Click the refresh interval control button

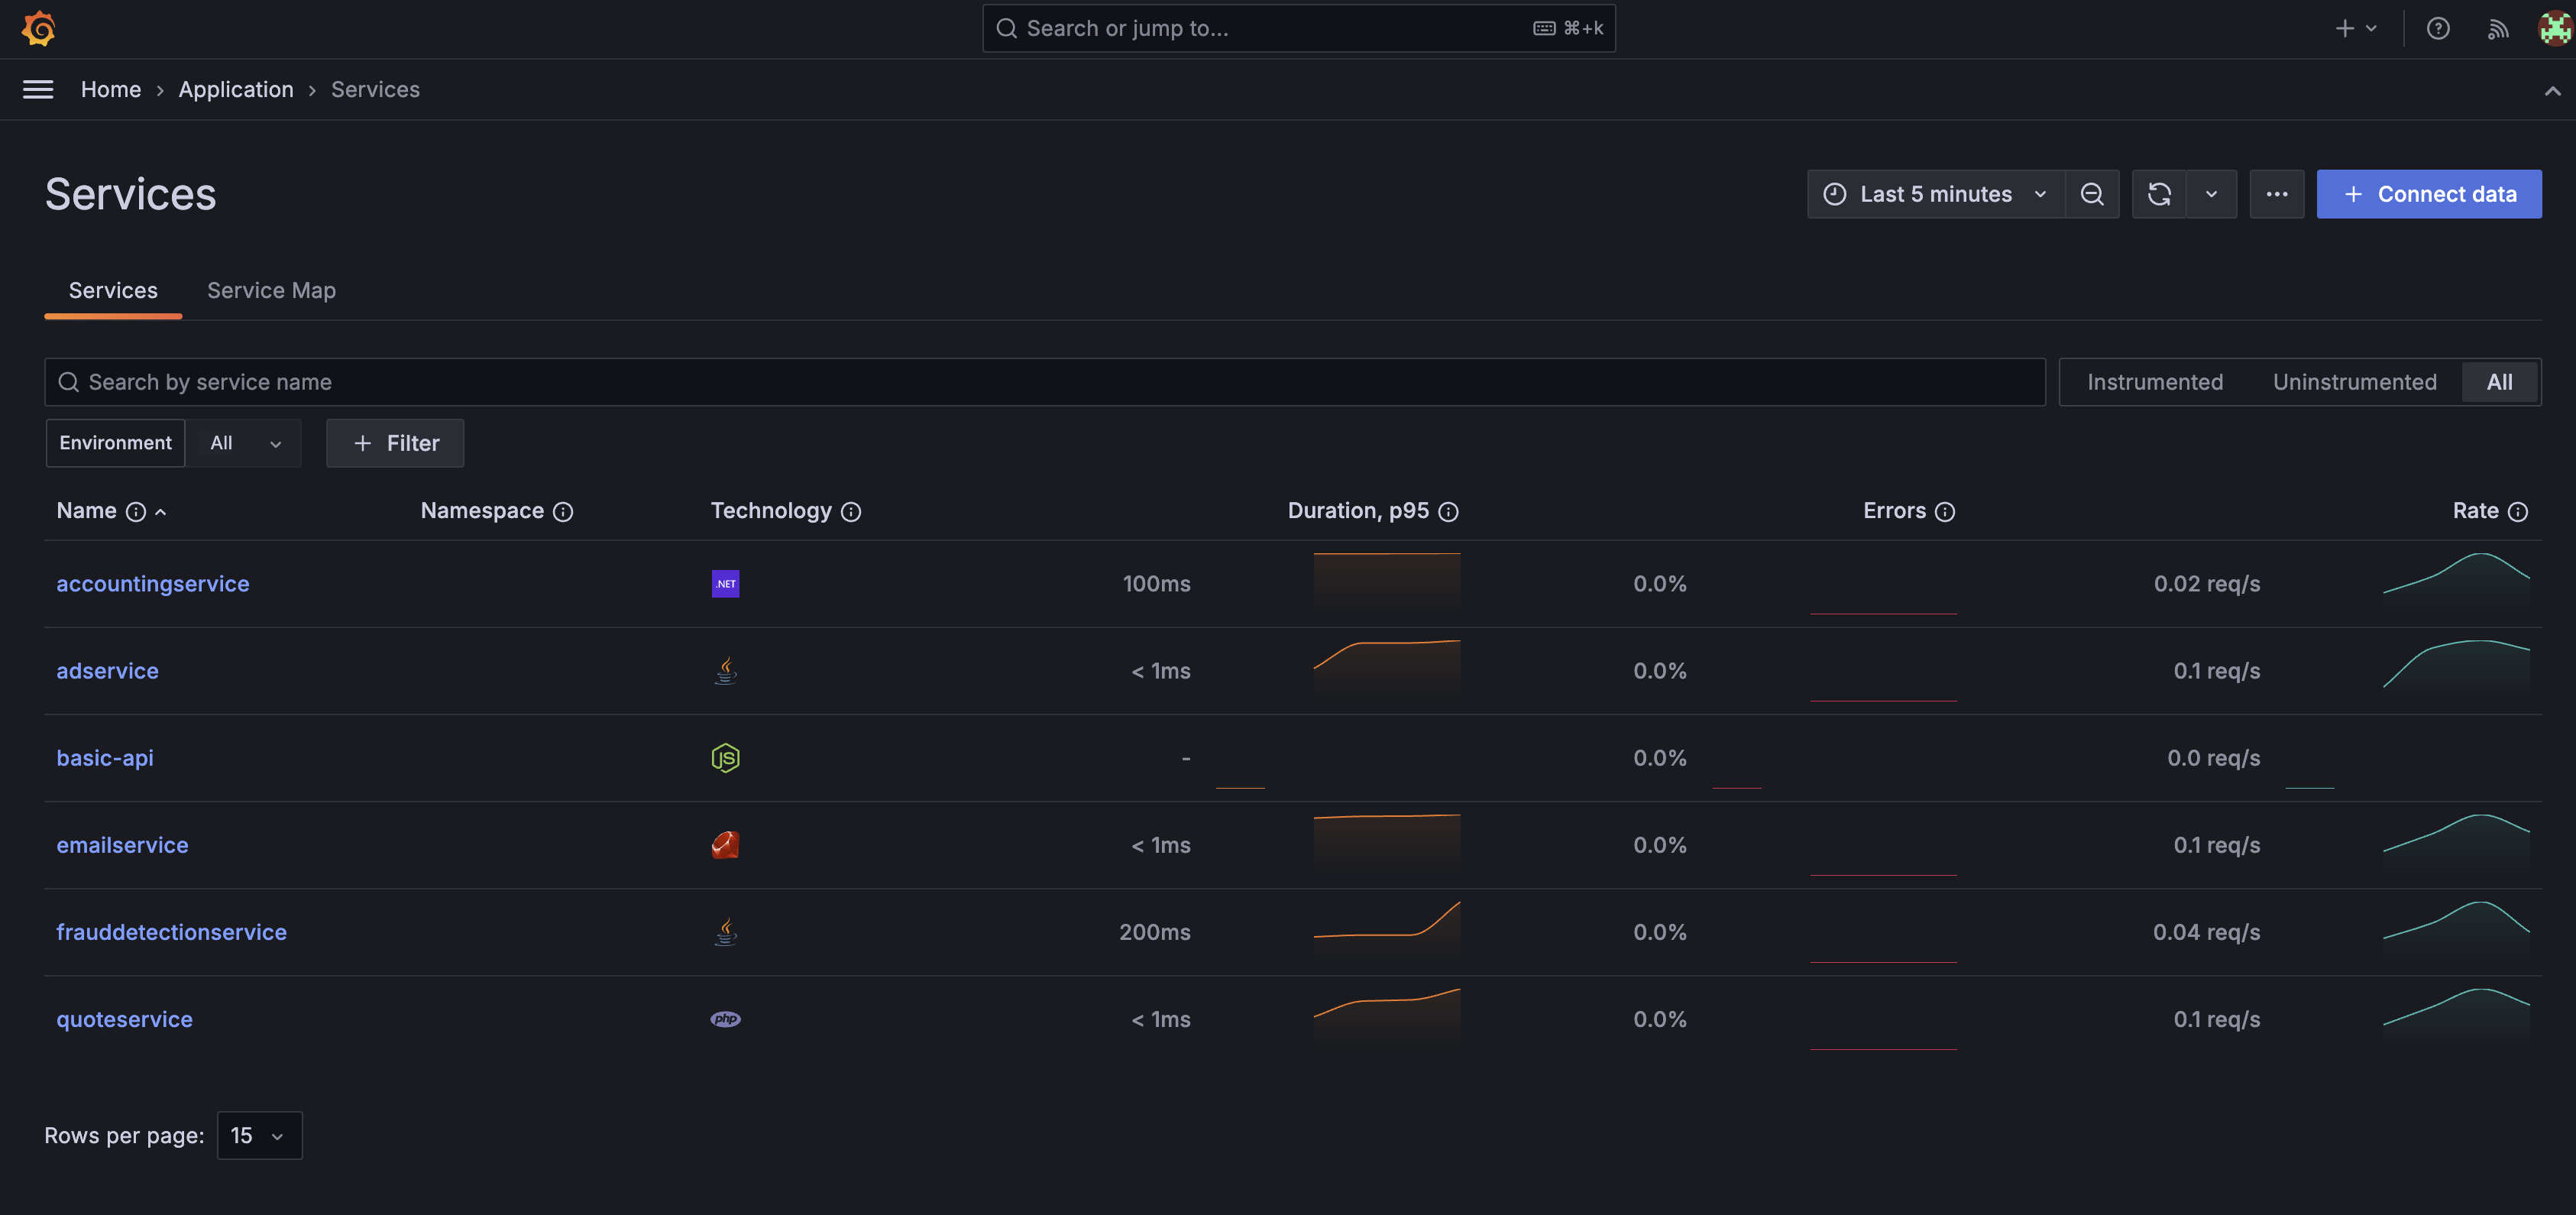pos(2212,194)
